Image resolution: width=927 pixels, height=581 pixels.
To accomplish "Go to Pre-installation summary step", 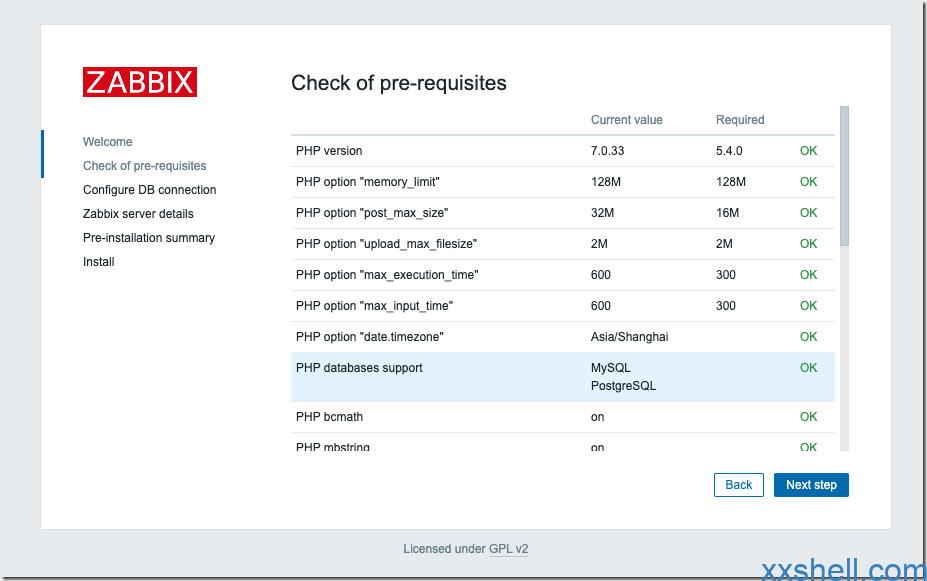I will (x=149, y=238).
